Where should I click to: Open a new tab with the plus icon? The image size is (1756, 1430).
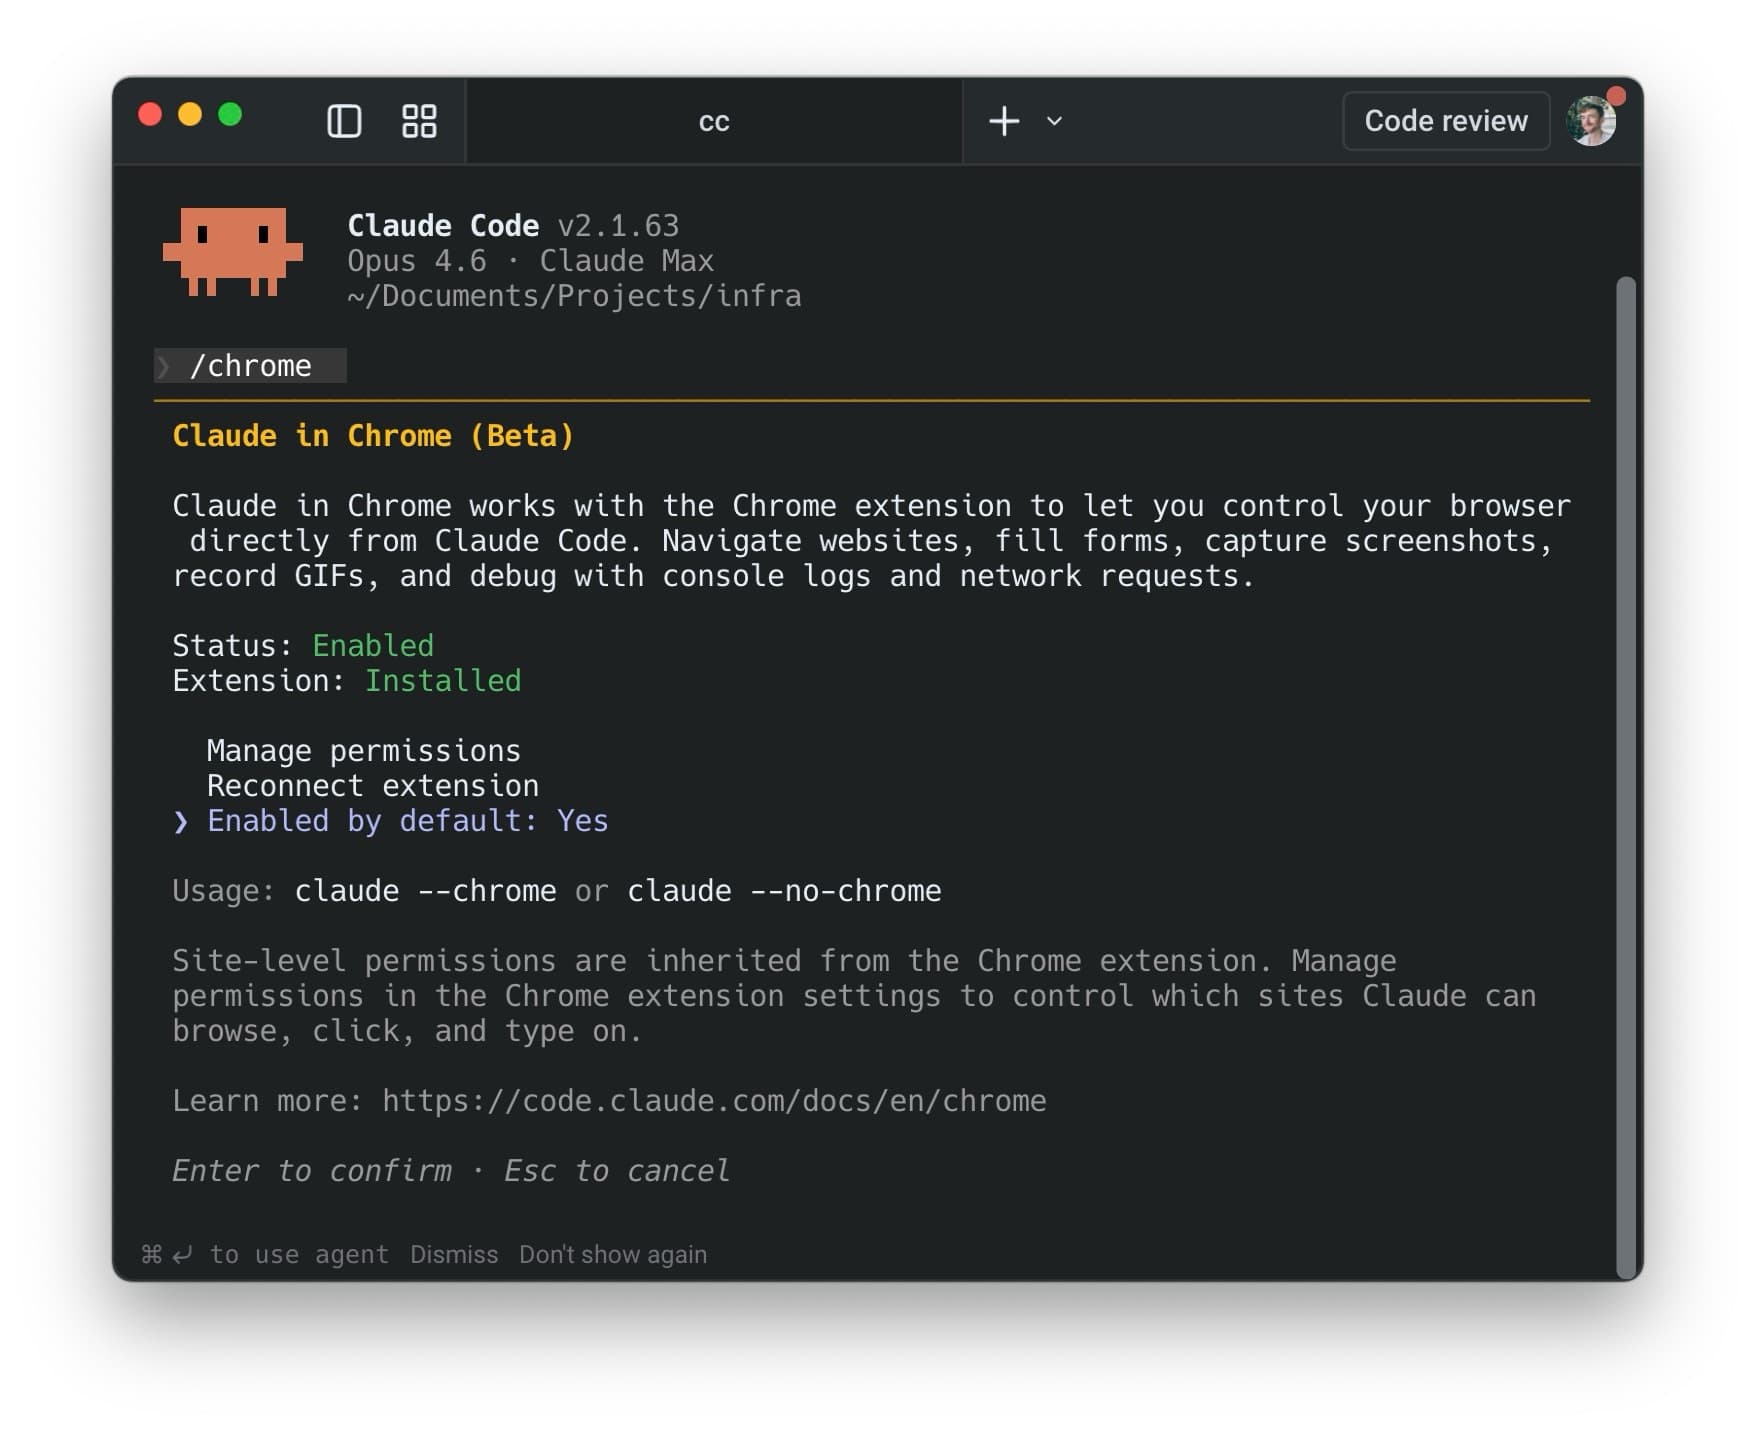[x=1003, y=121]
